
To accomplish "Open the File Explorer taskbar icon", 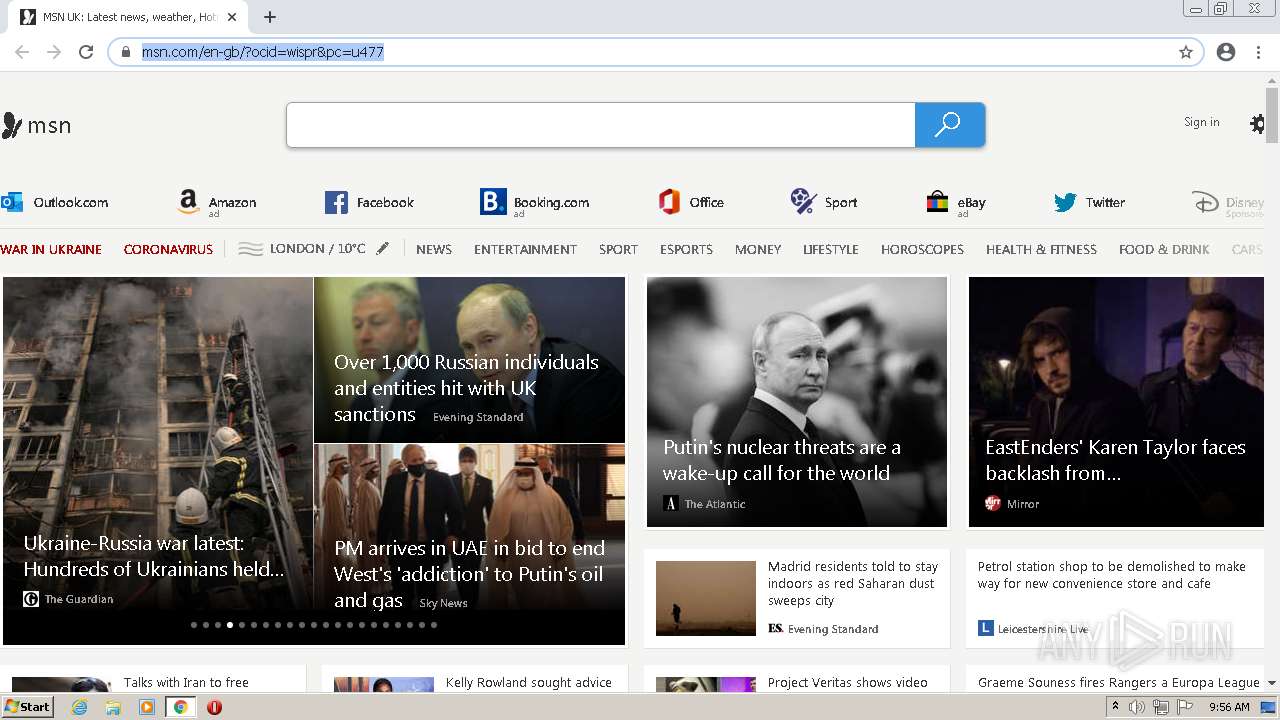I will click(113, 707).
